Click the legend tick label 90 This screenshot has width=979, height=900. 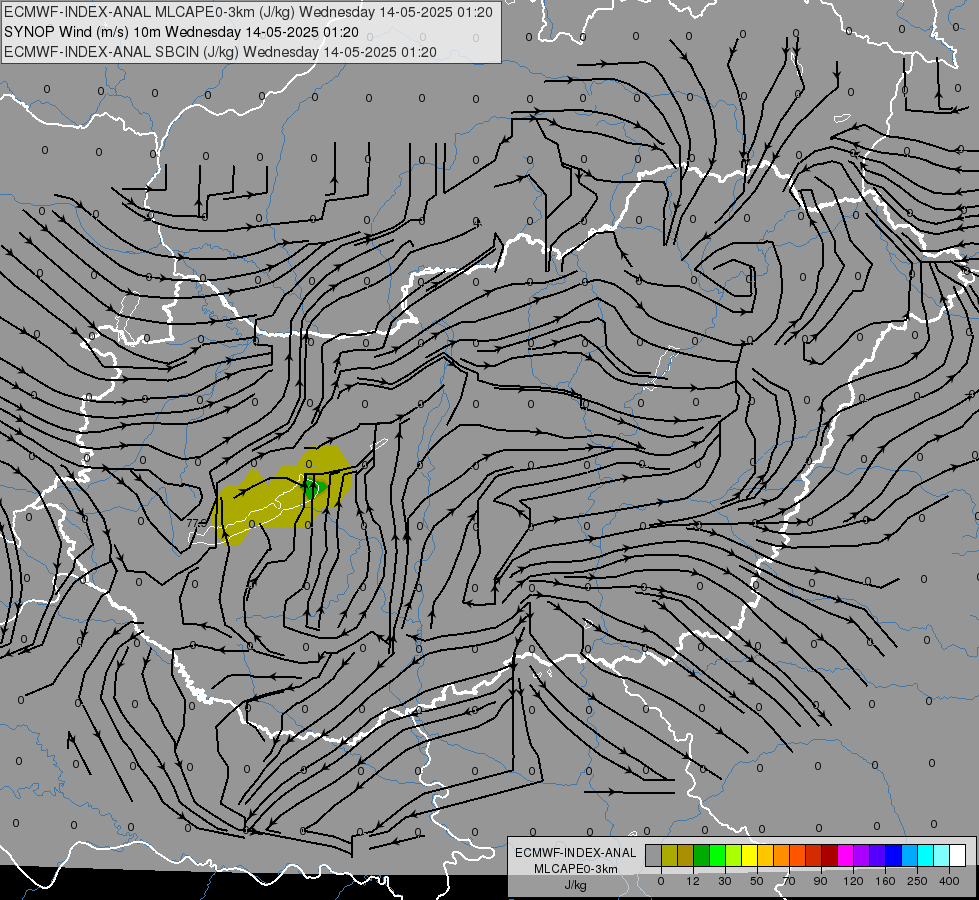point(820,881)
